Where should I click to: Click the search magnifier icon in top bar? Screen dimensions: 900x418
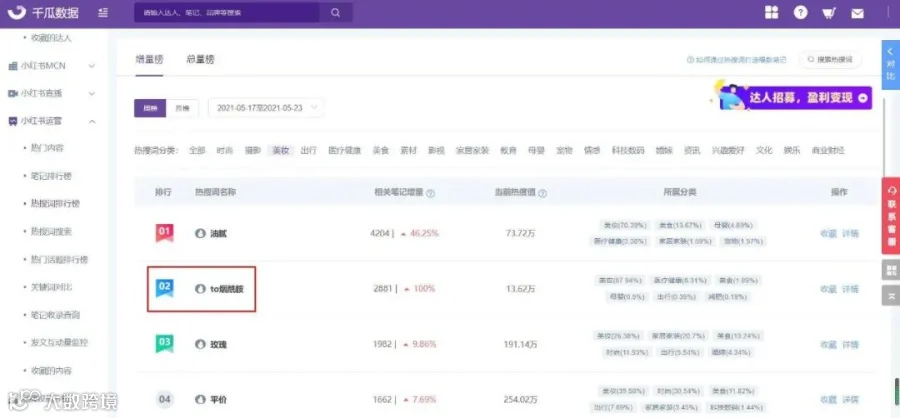[x=336, y=13]
